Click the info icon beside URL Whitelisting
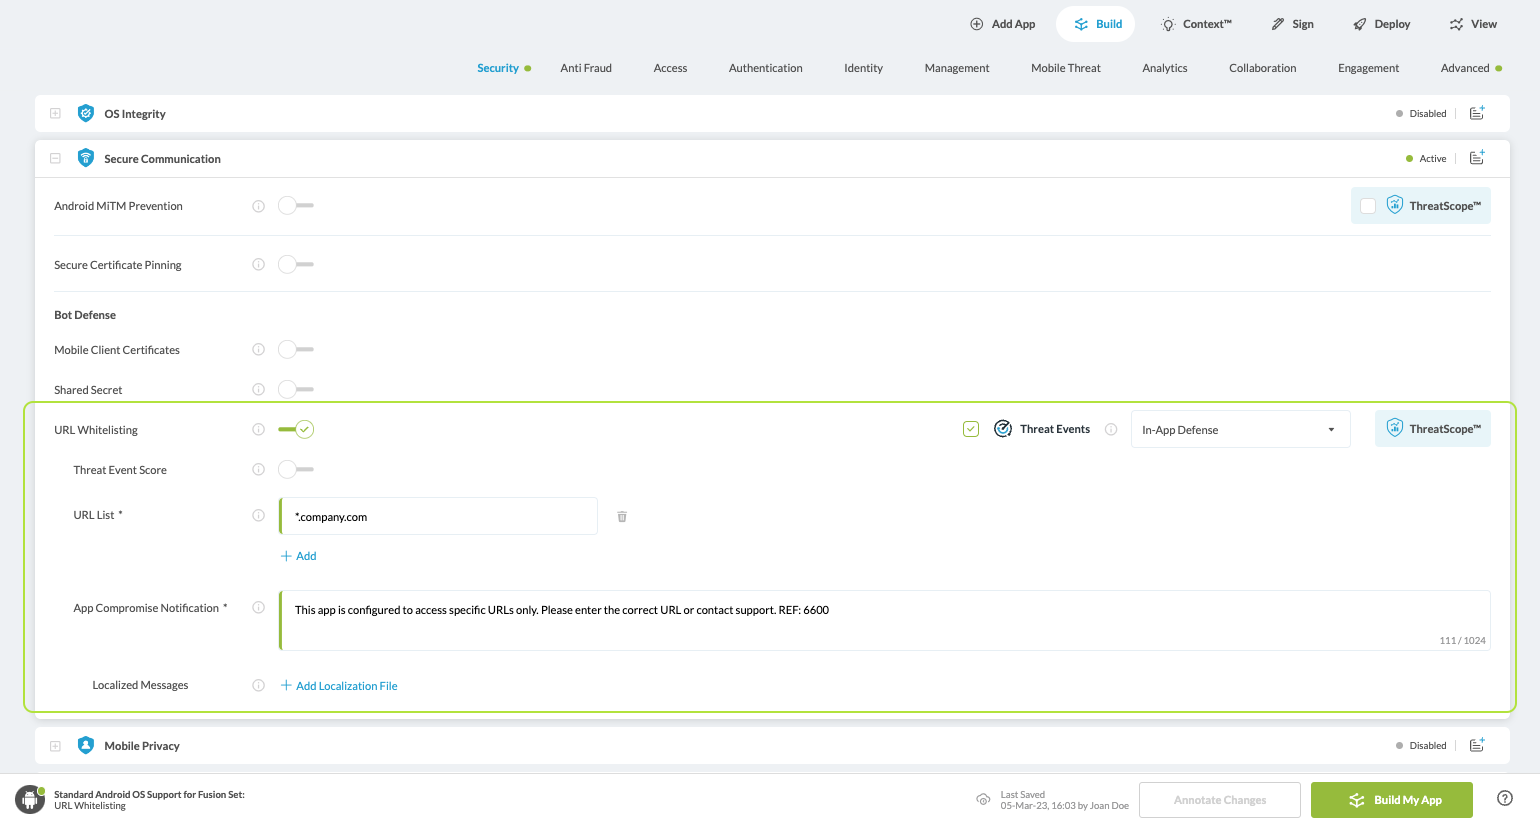This screenshot has width=1540, height=826. pos(258,430)
